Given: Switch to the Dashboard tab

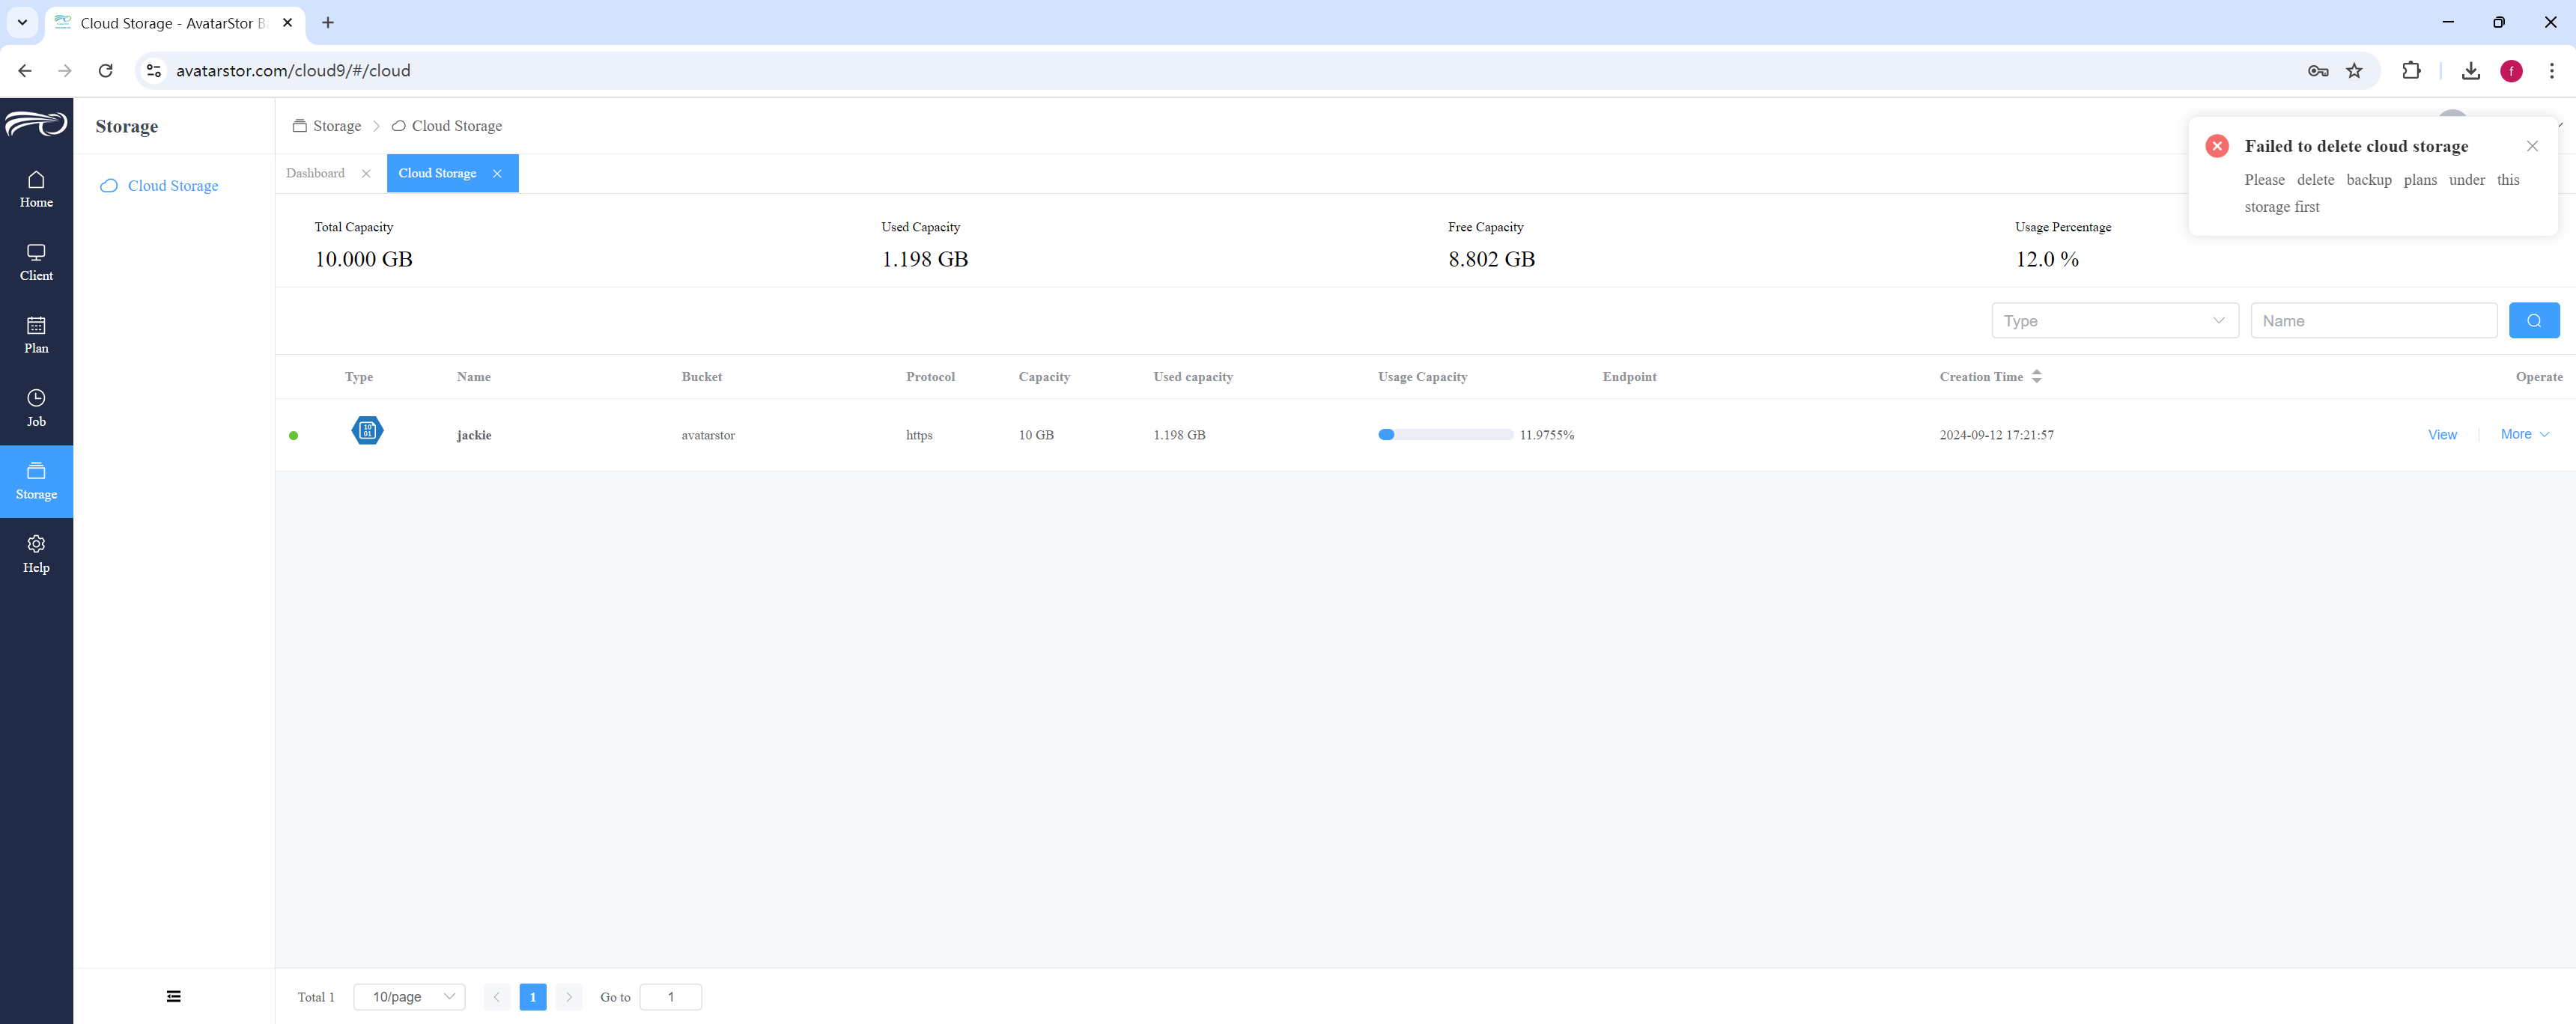Looking at the screenshot, I should click(315, 173).
